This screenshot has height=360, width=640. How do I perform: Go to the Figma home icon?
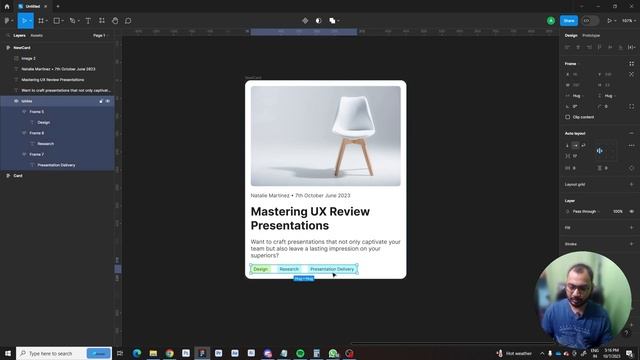coord(7,6)
